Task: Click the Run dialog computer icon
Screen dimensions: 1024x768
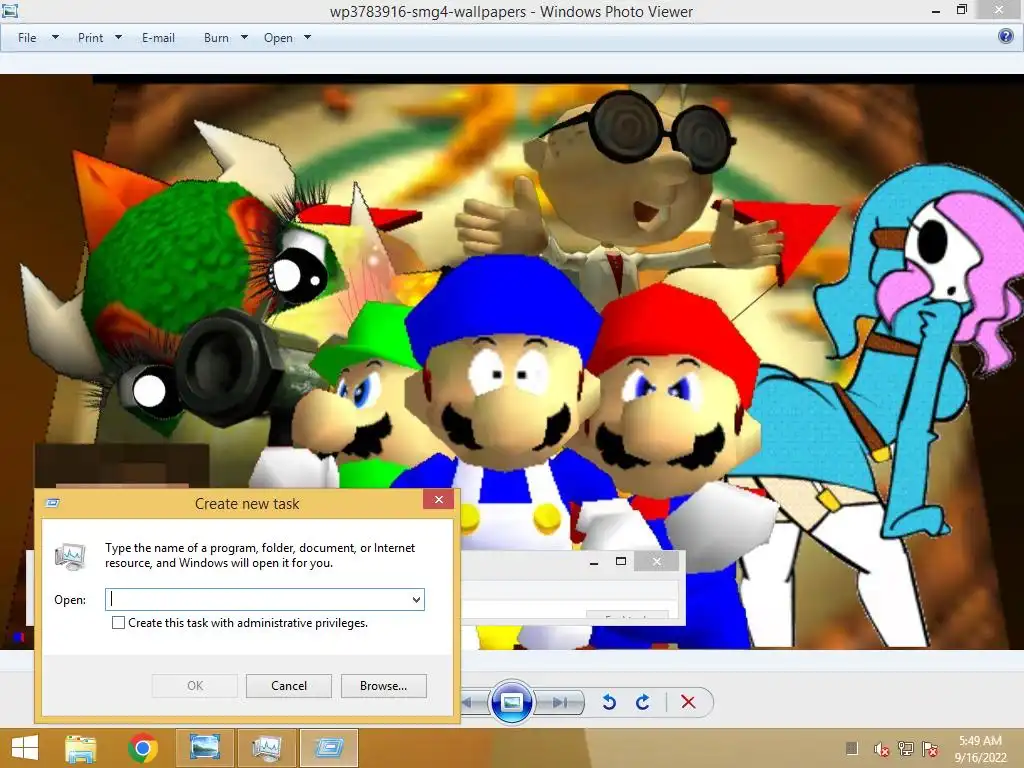Action: tap(70, 556)
